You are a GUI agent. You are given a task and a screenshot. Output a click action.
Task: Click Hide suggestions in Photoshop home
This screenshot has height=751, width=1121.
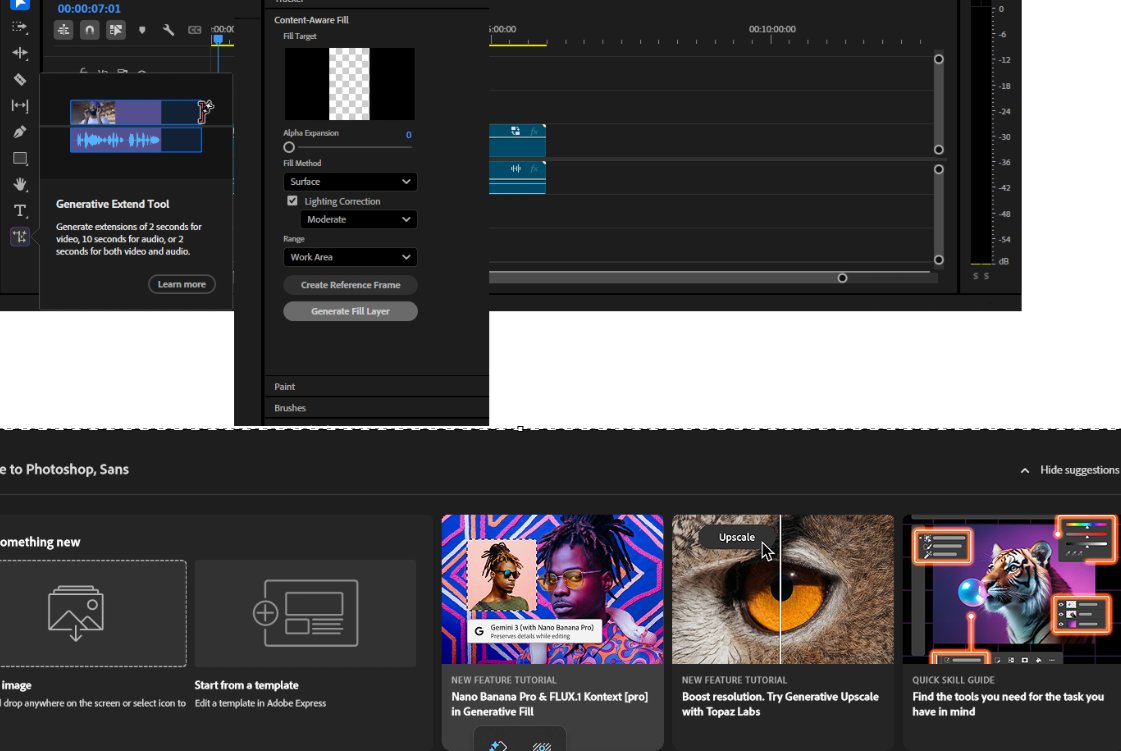click(x=1079, y=470)
